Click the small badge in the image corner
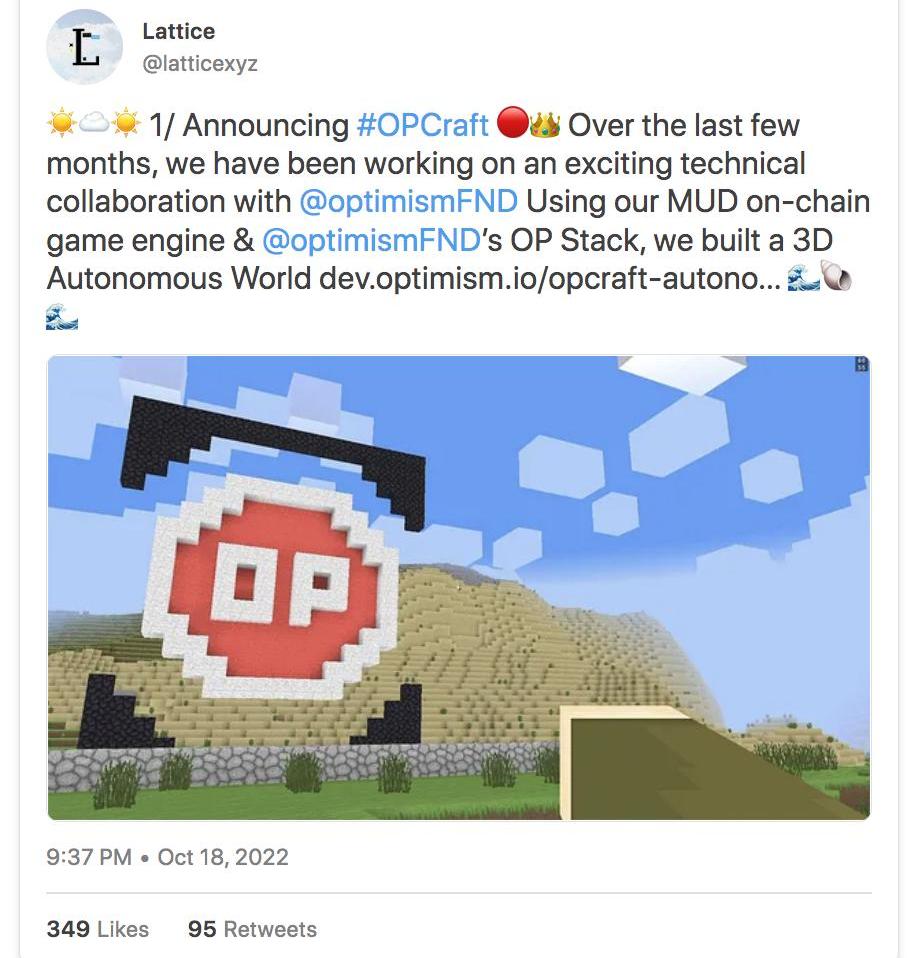Screen dimensions: 918x958 (862, 364)
